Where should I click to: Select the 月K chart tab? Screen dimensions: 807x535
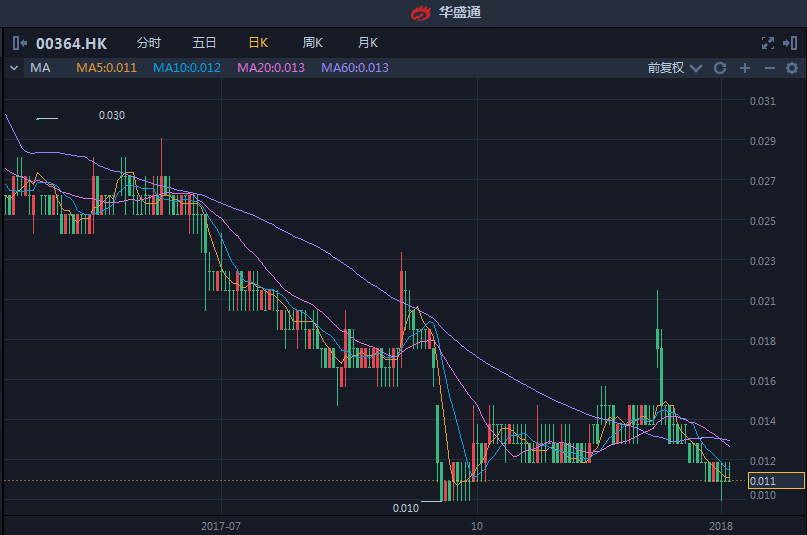click(x=368, y=43)
